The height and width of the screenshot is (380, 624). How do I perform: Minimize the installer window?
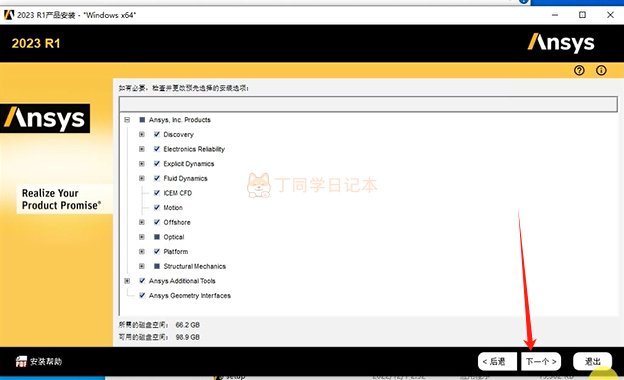[x=555, y=15]
